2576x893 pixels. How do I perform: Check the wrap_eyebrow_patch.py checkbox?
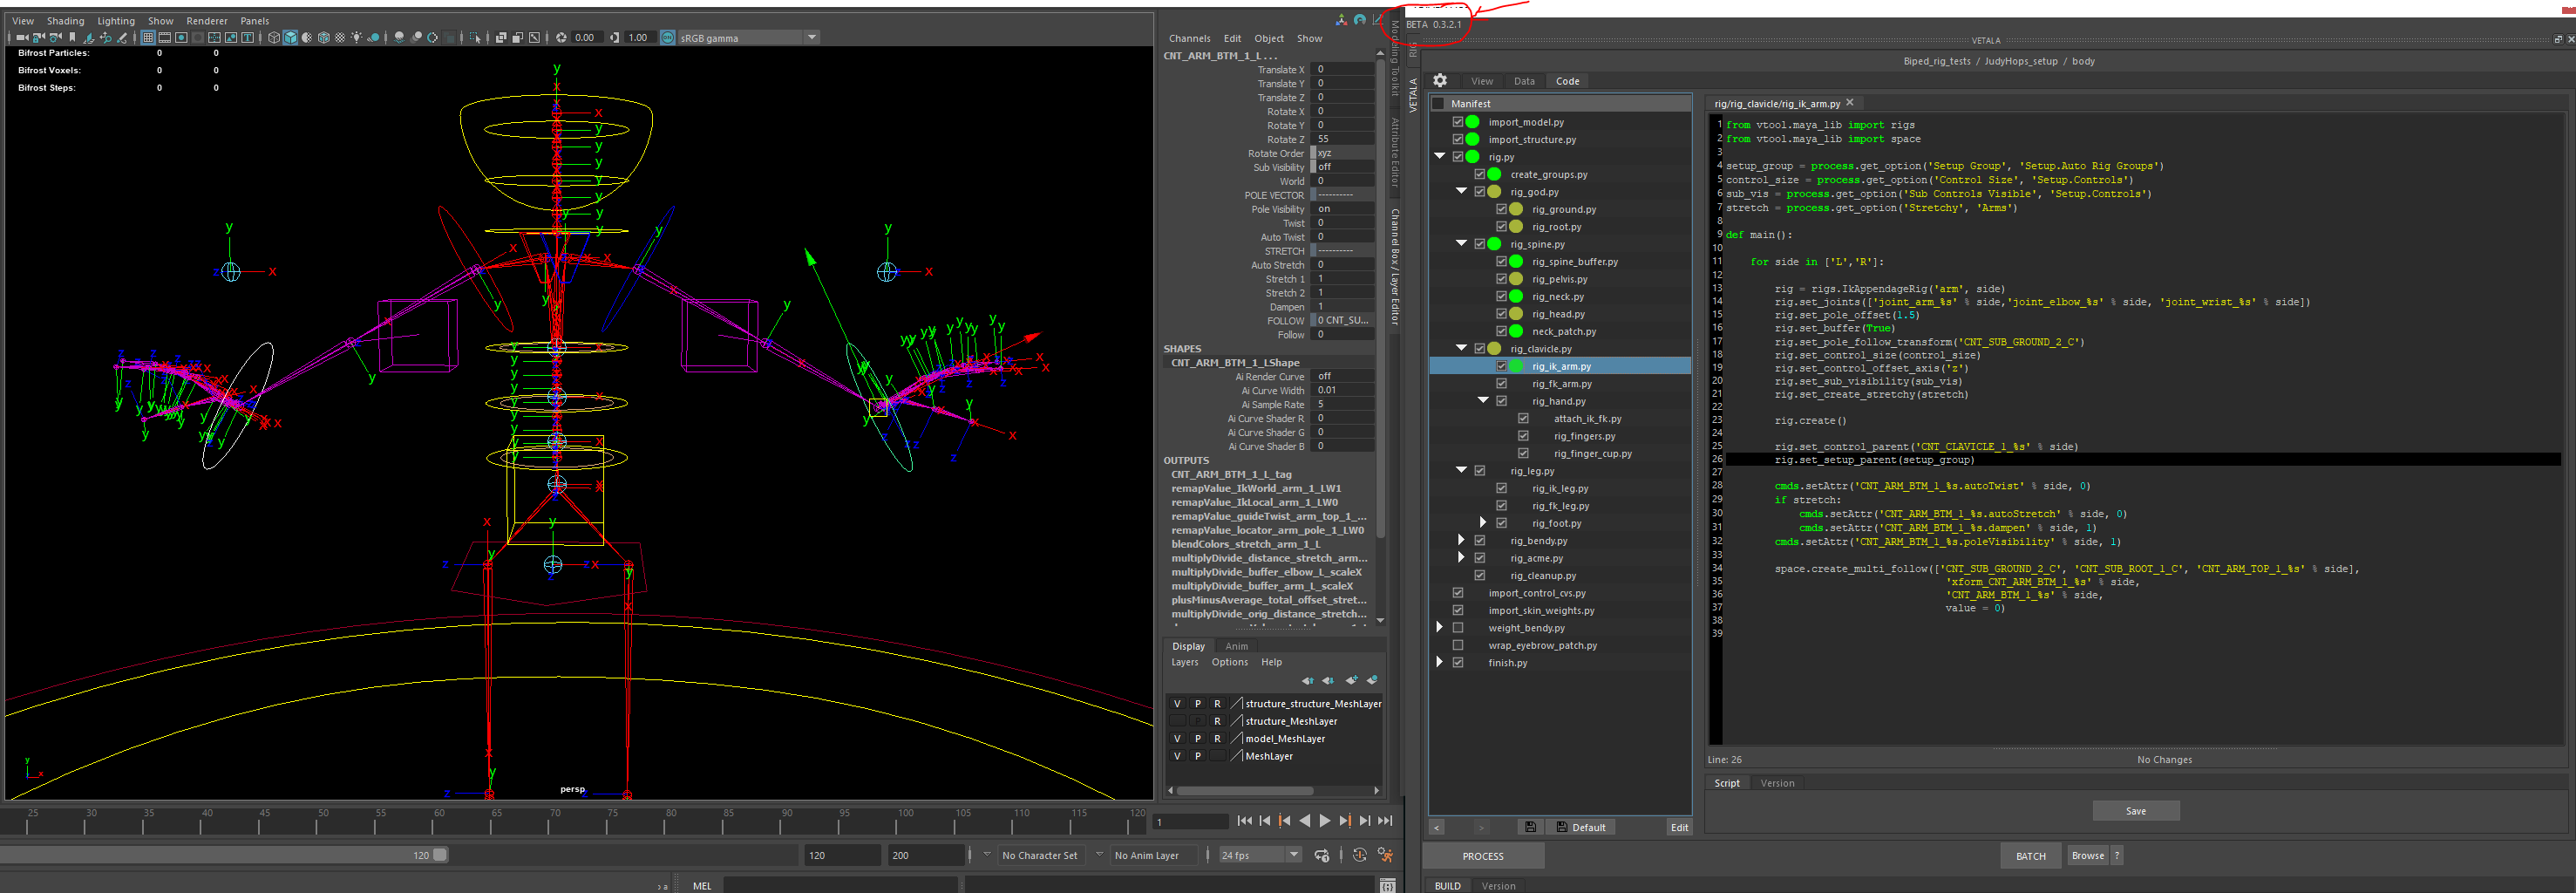point(1458,645)
